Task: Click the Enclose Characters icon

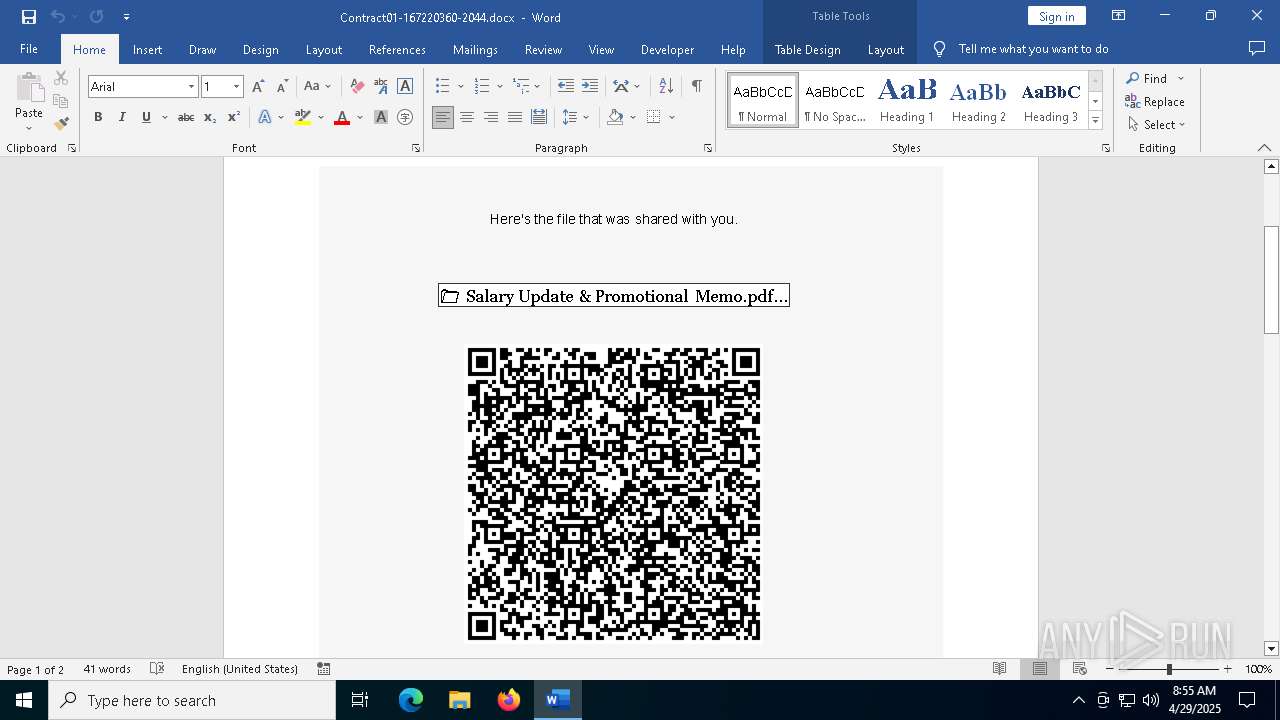Action: click(x=405, y=117)
